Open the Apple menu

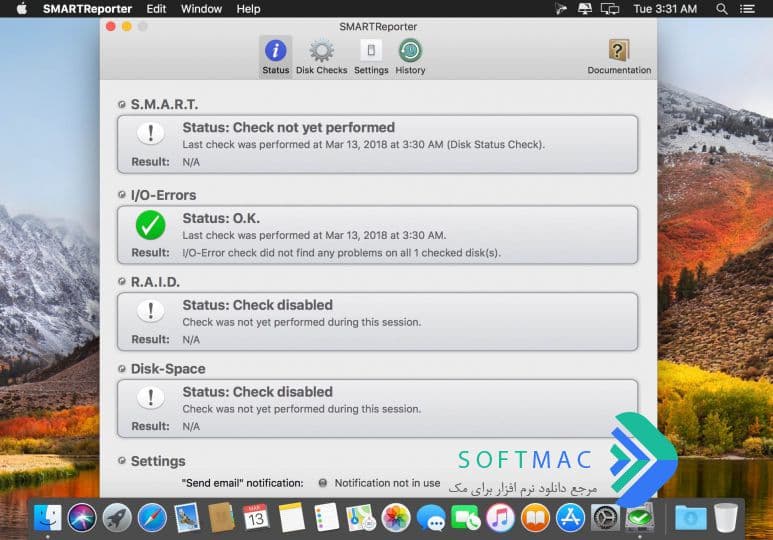point(22,9)
